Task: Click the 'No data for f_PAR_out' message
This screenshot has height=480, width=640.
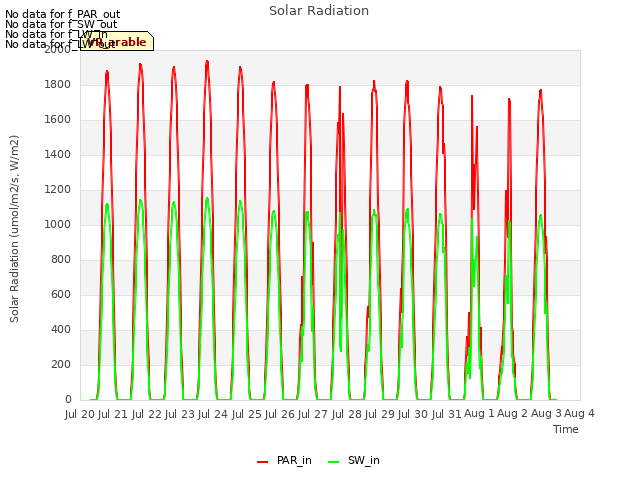Action: (62, 14)
